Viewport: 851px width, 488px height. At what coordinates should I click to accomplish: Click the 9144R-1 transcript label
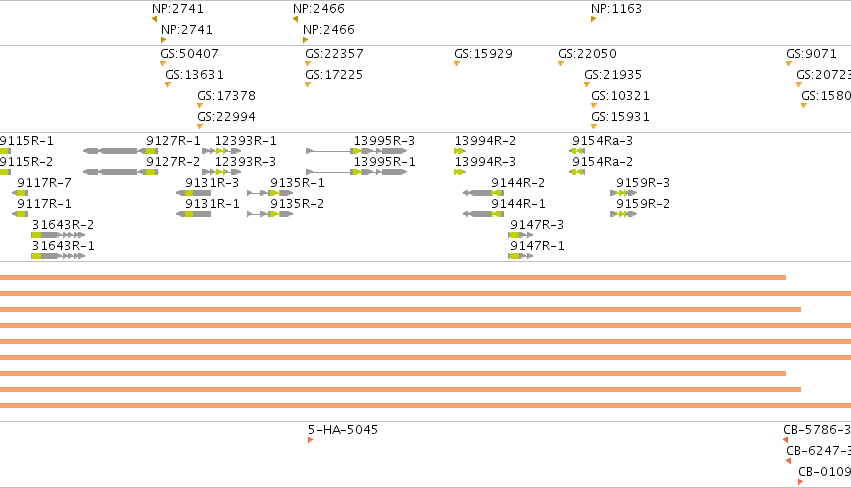(x=518, y=204)
